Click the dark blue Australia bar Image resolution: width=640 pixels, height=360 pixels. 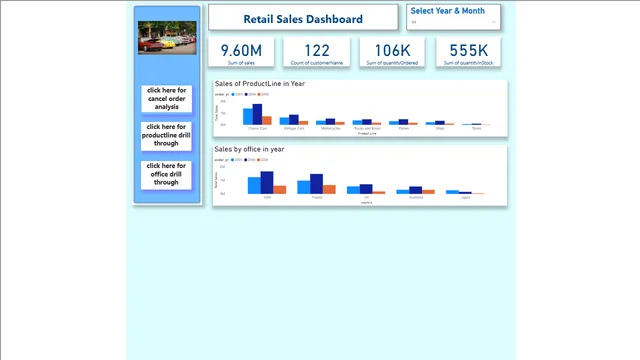[416, 190]
